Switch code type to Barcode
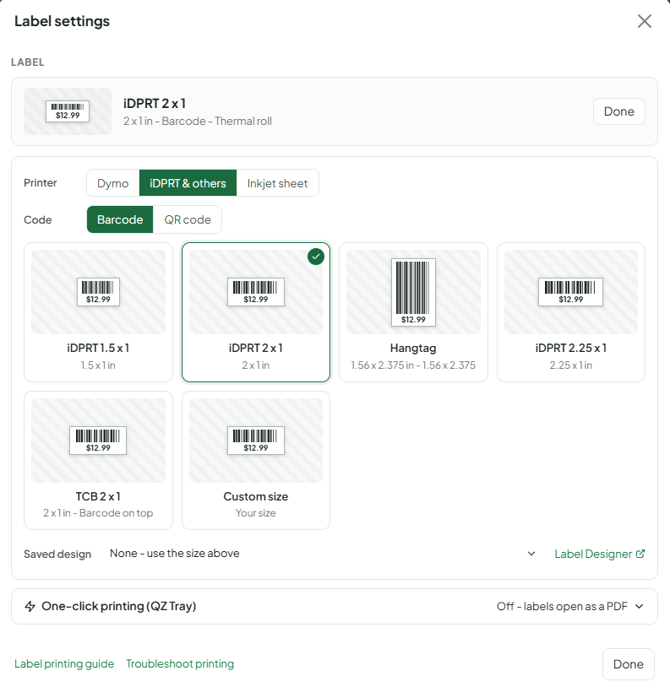 pos(120,220)
